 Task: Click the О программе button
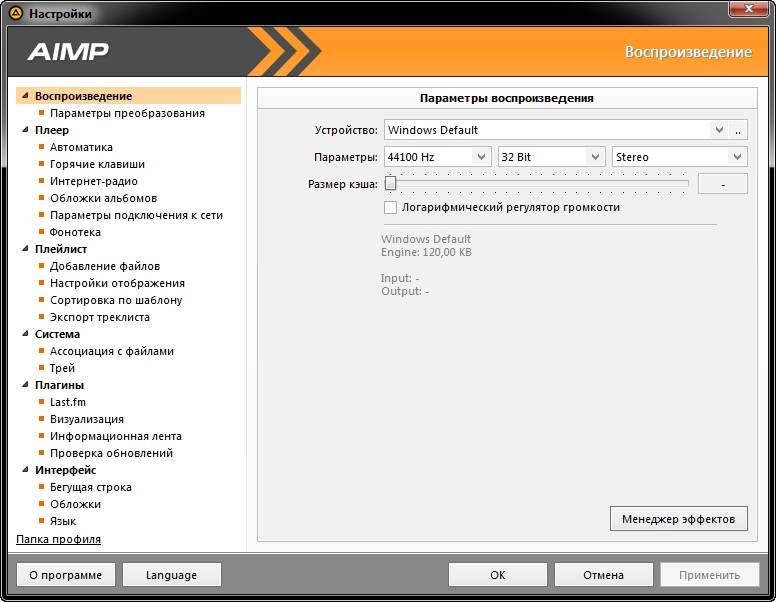point(65,575)
